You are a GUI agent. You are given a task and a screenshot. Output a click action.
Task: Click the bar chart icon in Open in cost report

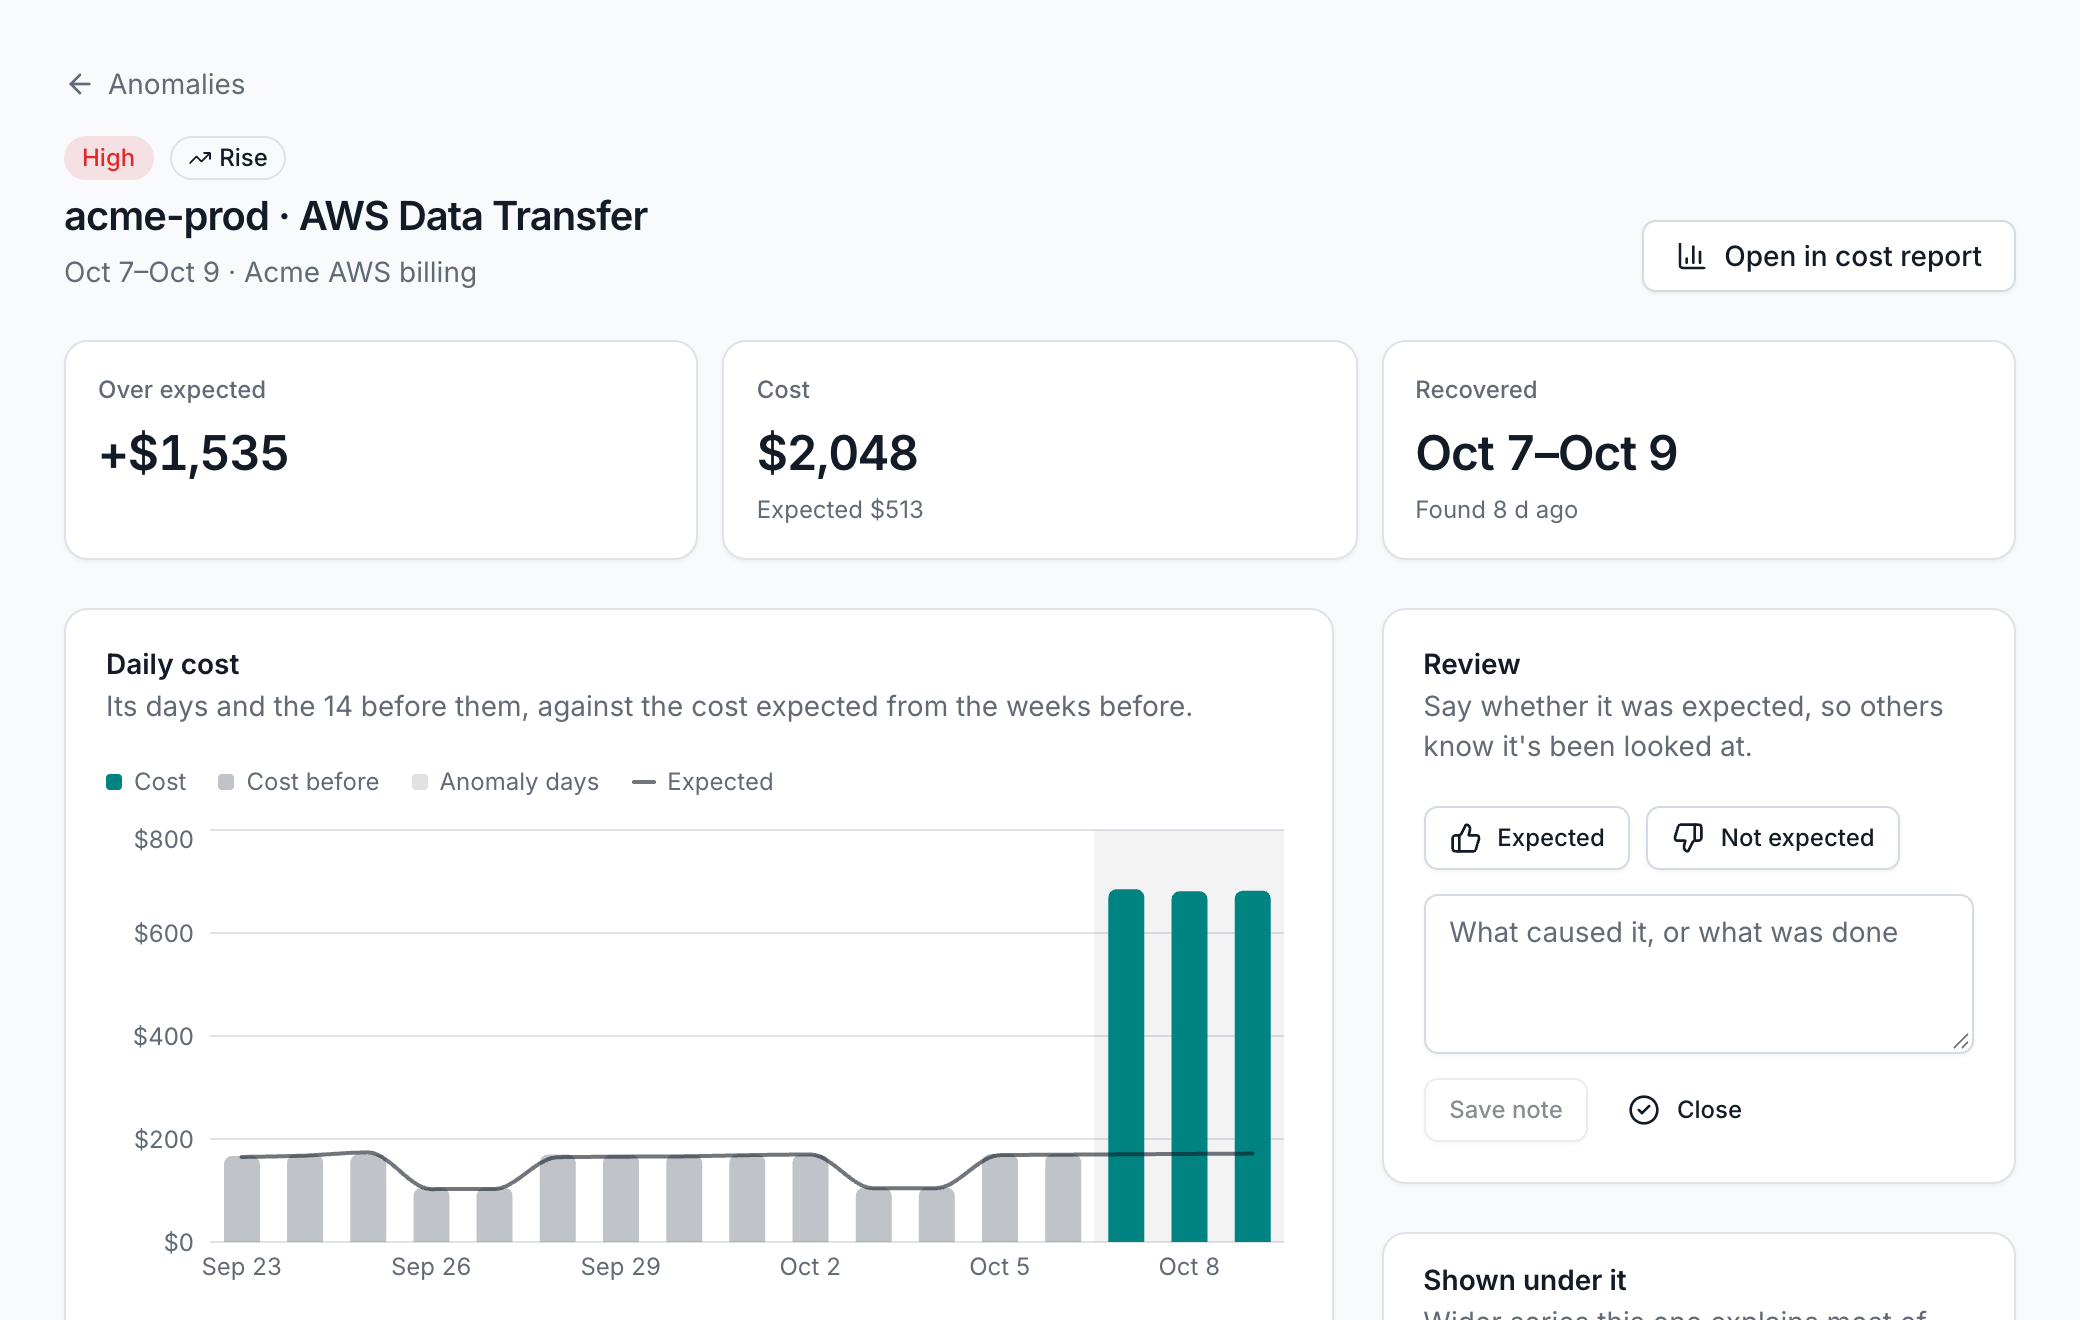(x=1691, y=256)
